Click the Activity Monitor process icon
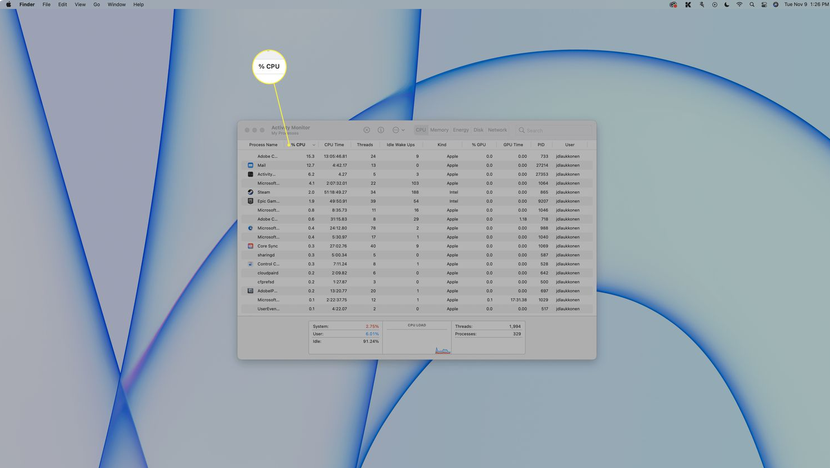The width and height of the screenshot is (830, 468). [x=250, y=174]
